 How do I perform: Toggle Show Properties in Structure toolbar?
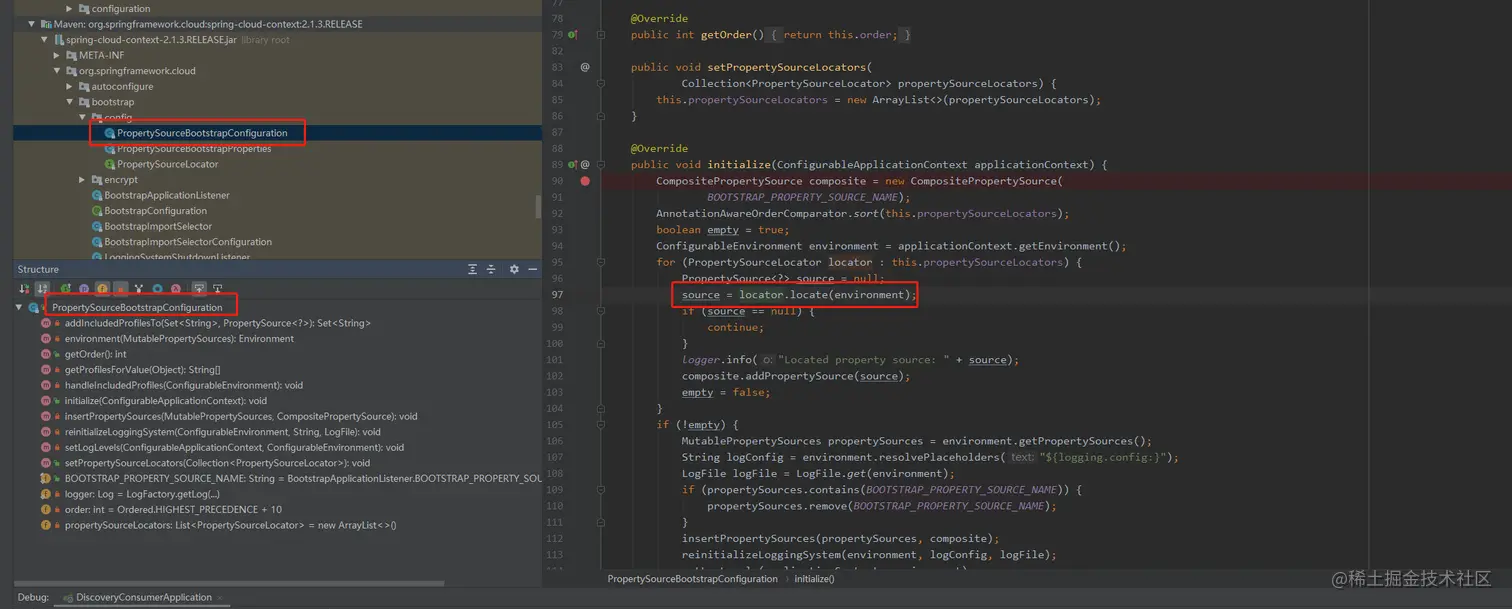point(84,289)
